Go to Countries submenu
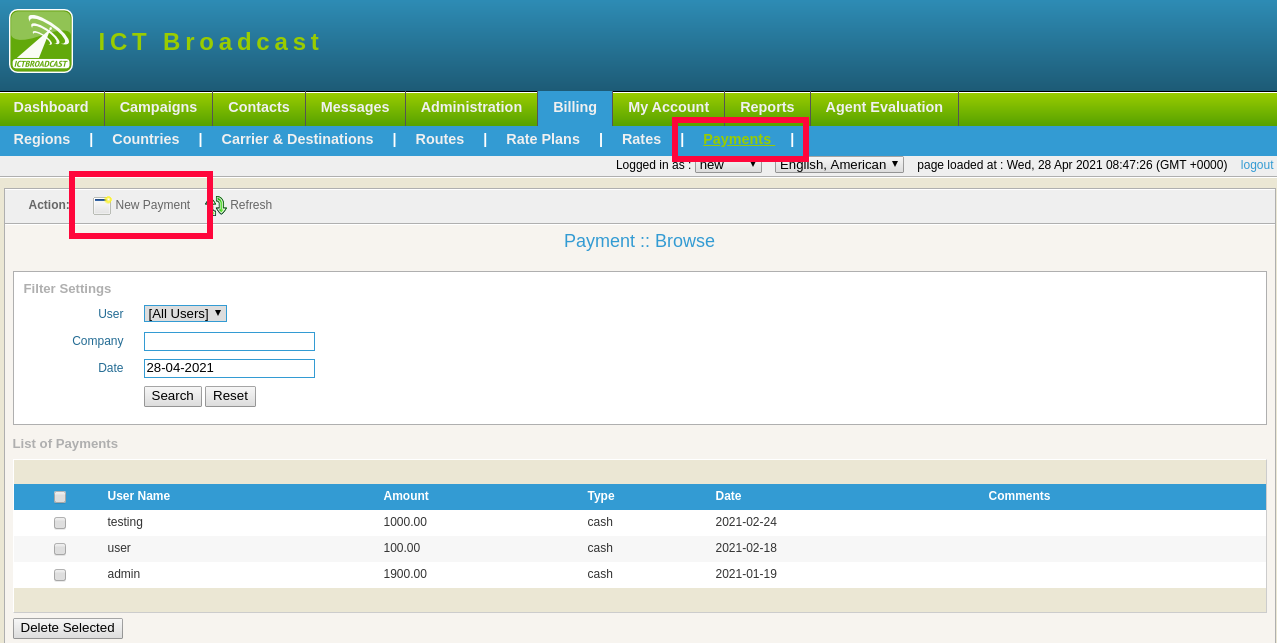This screenshot has width=1277, height=643. (146, 139)
